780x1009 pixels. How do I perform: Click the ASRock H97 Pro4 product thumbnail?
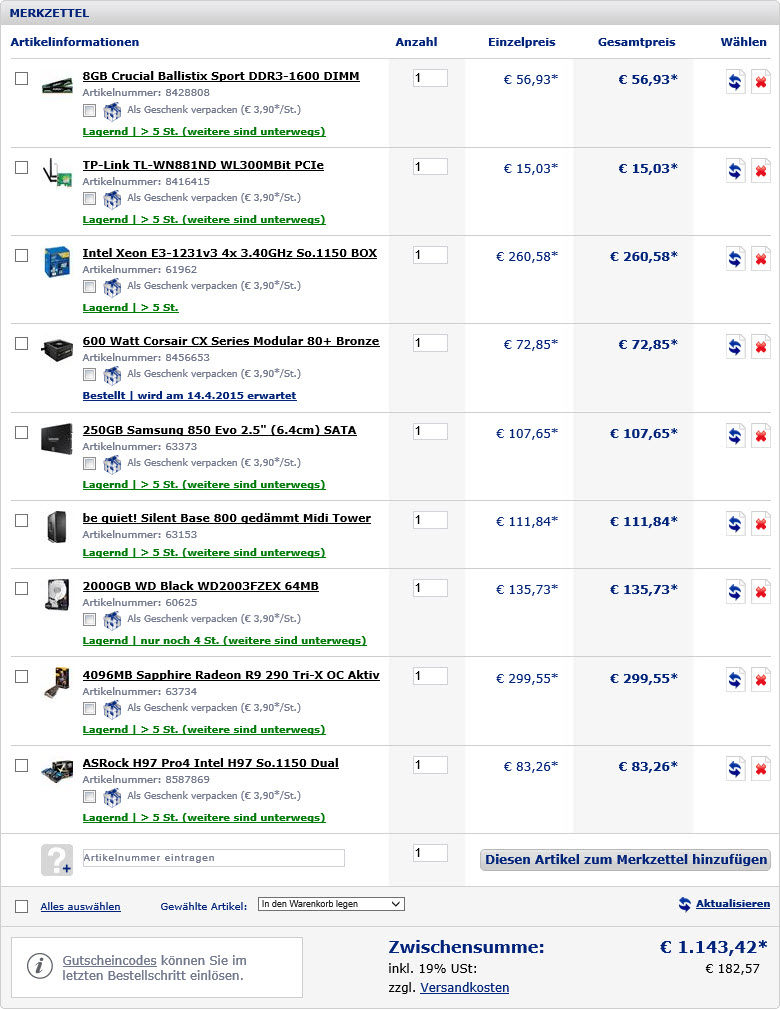click(x=56, y=771)
